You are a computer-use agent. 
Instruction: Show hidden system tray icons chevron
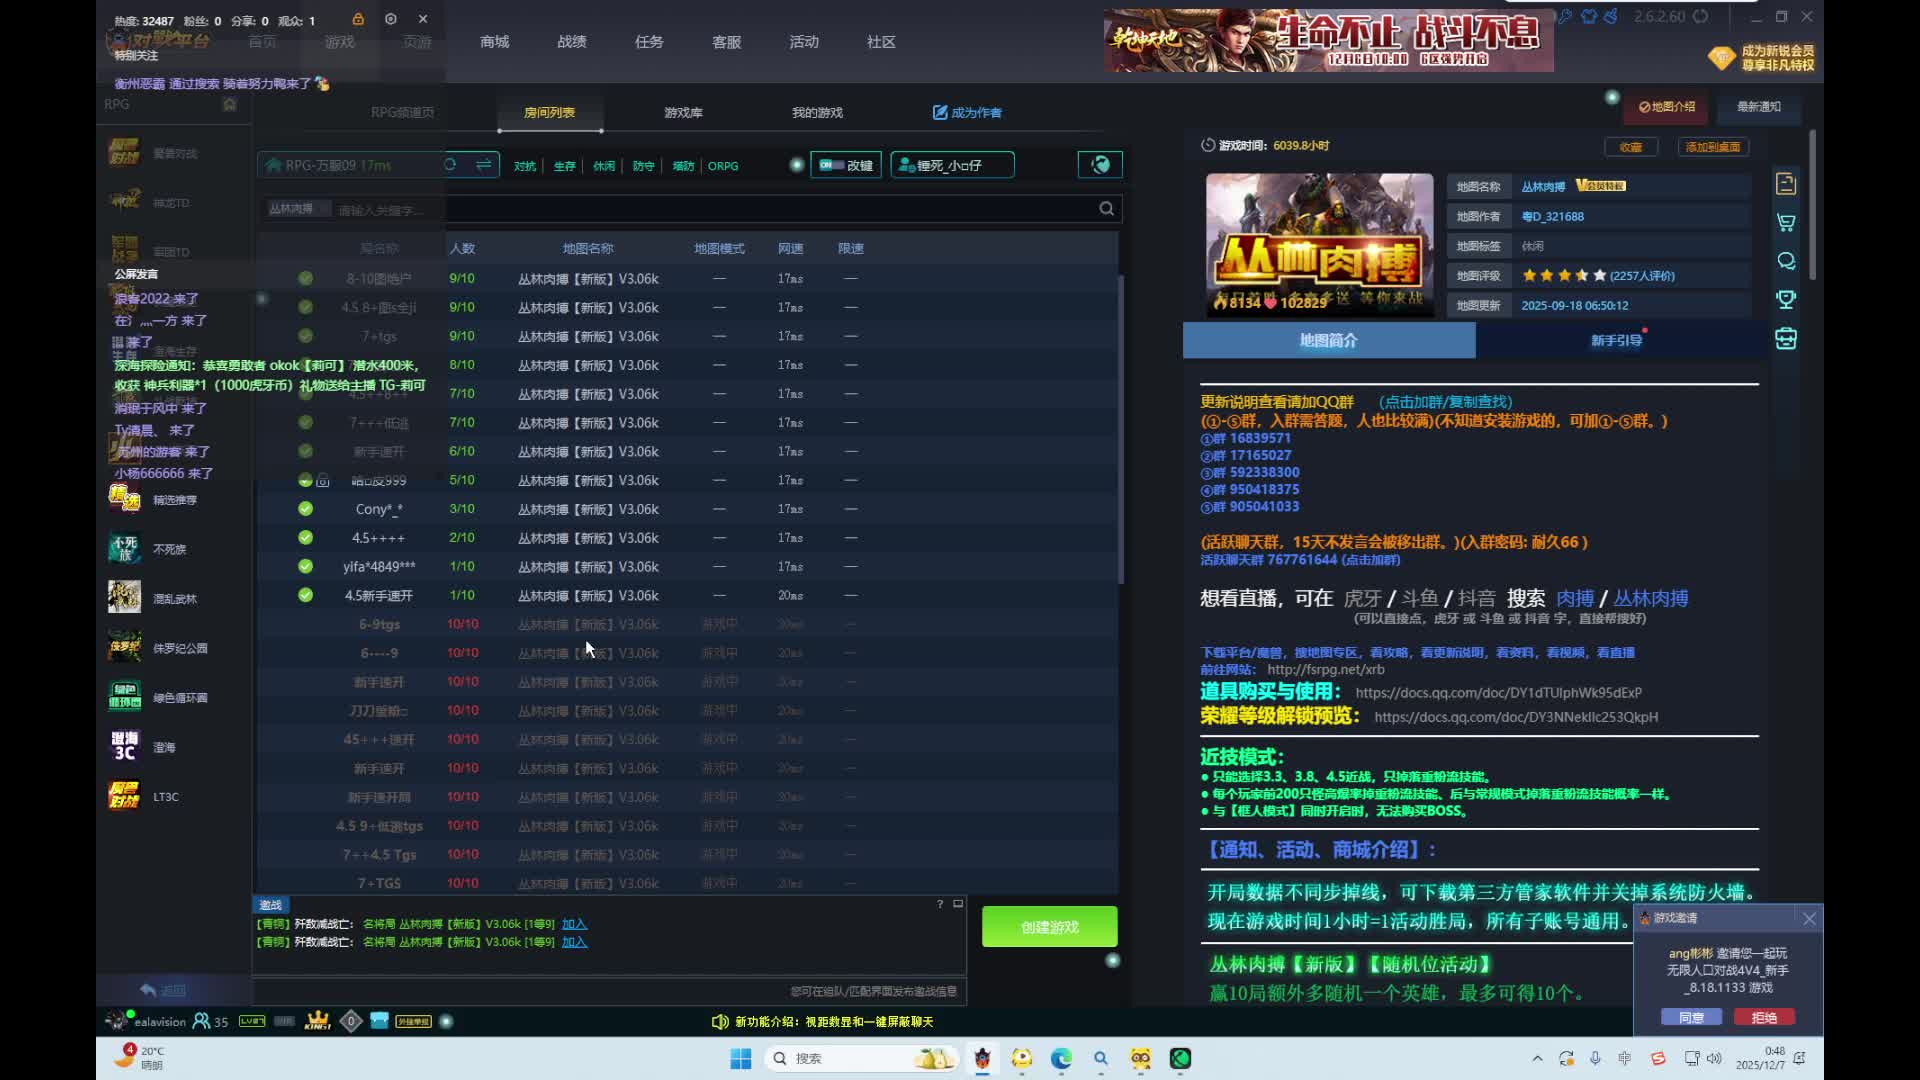[x=1537, y=1058]
